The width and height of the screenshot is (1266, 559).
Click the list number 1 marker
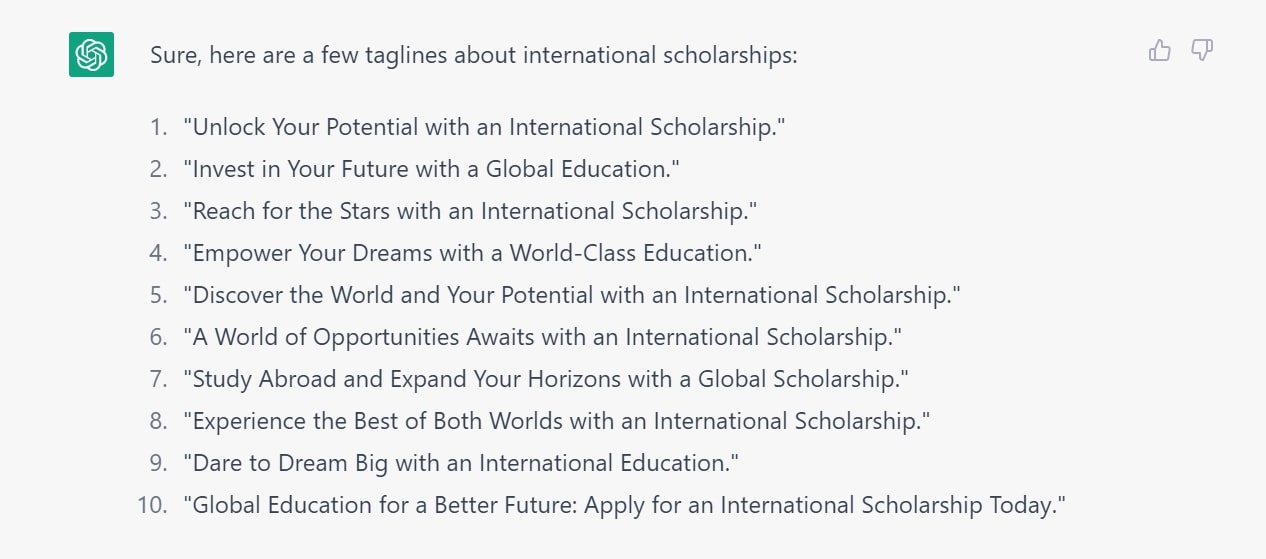coord(159,128)
